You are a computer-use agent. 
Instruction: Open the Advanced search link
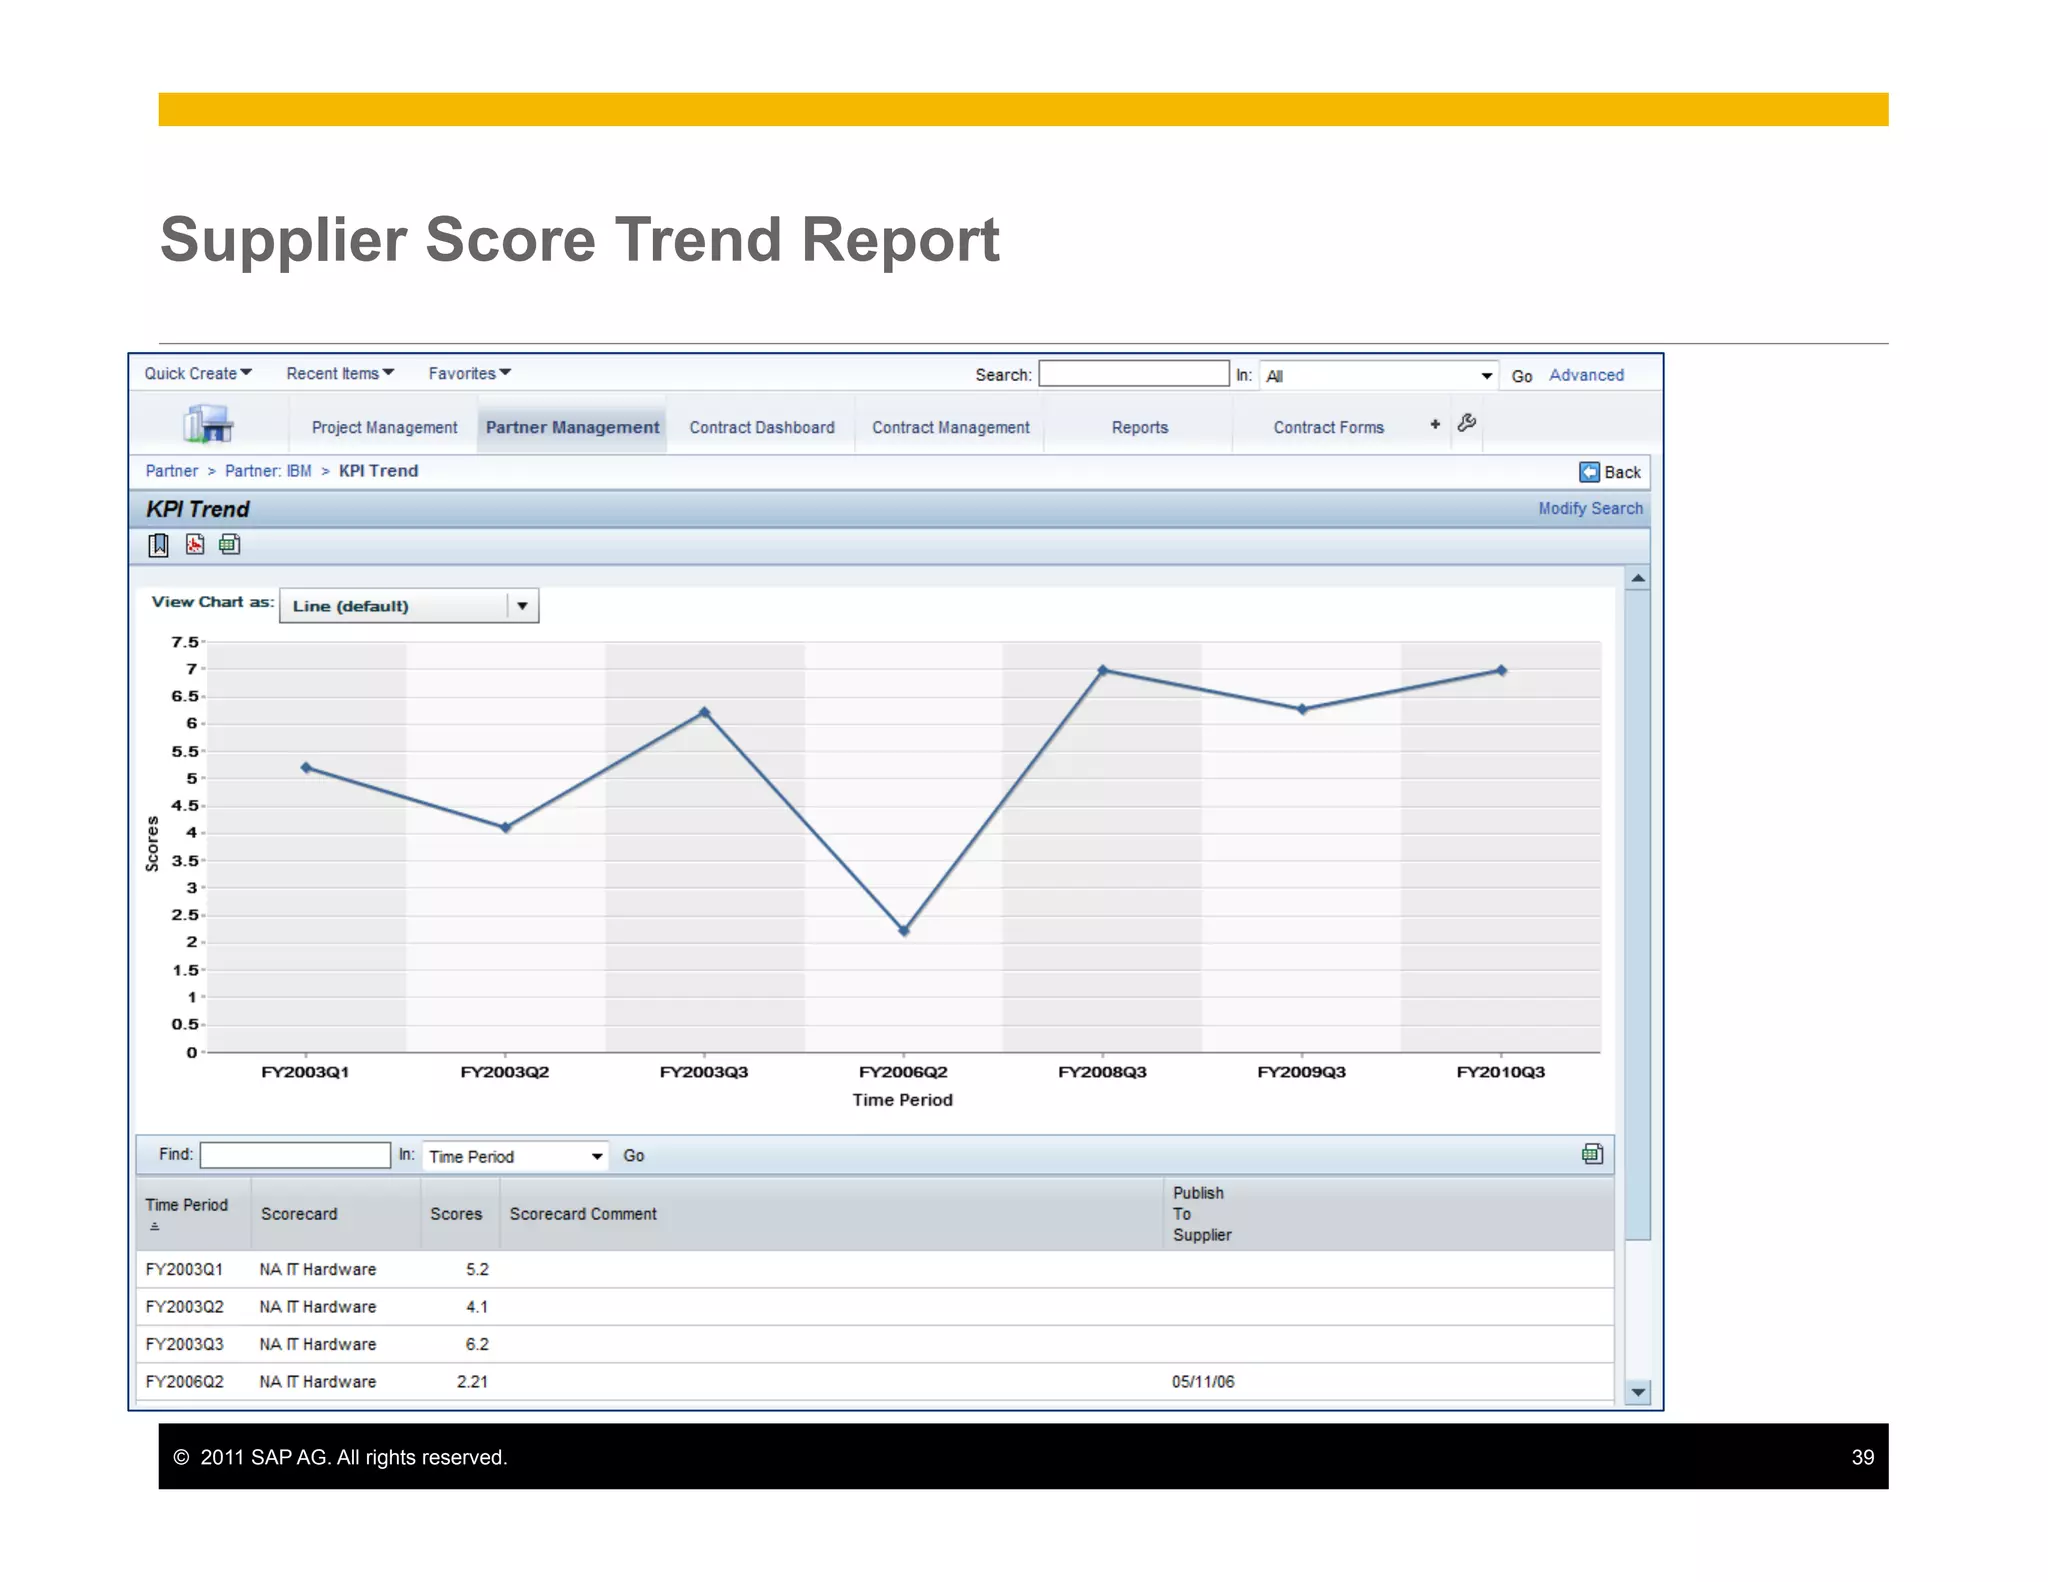[1586, 375]
